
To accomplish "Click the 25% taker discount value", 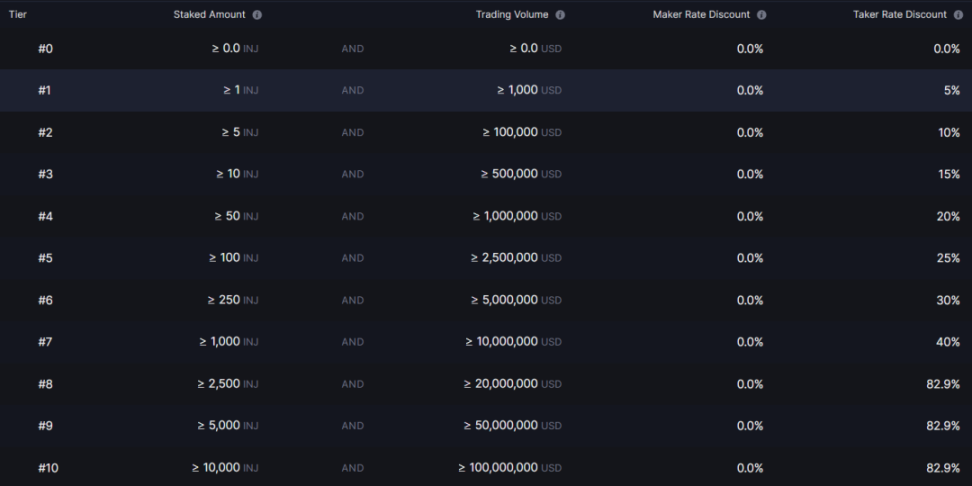I will coord(948,258).
